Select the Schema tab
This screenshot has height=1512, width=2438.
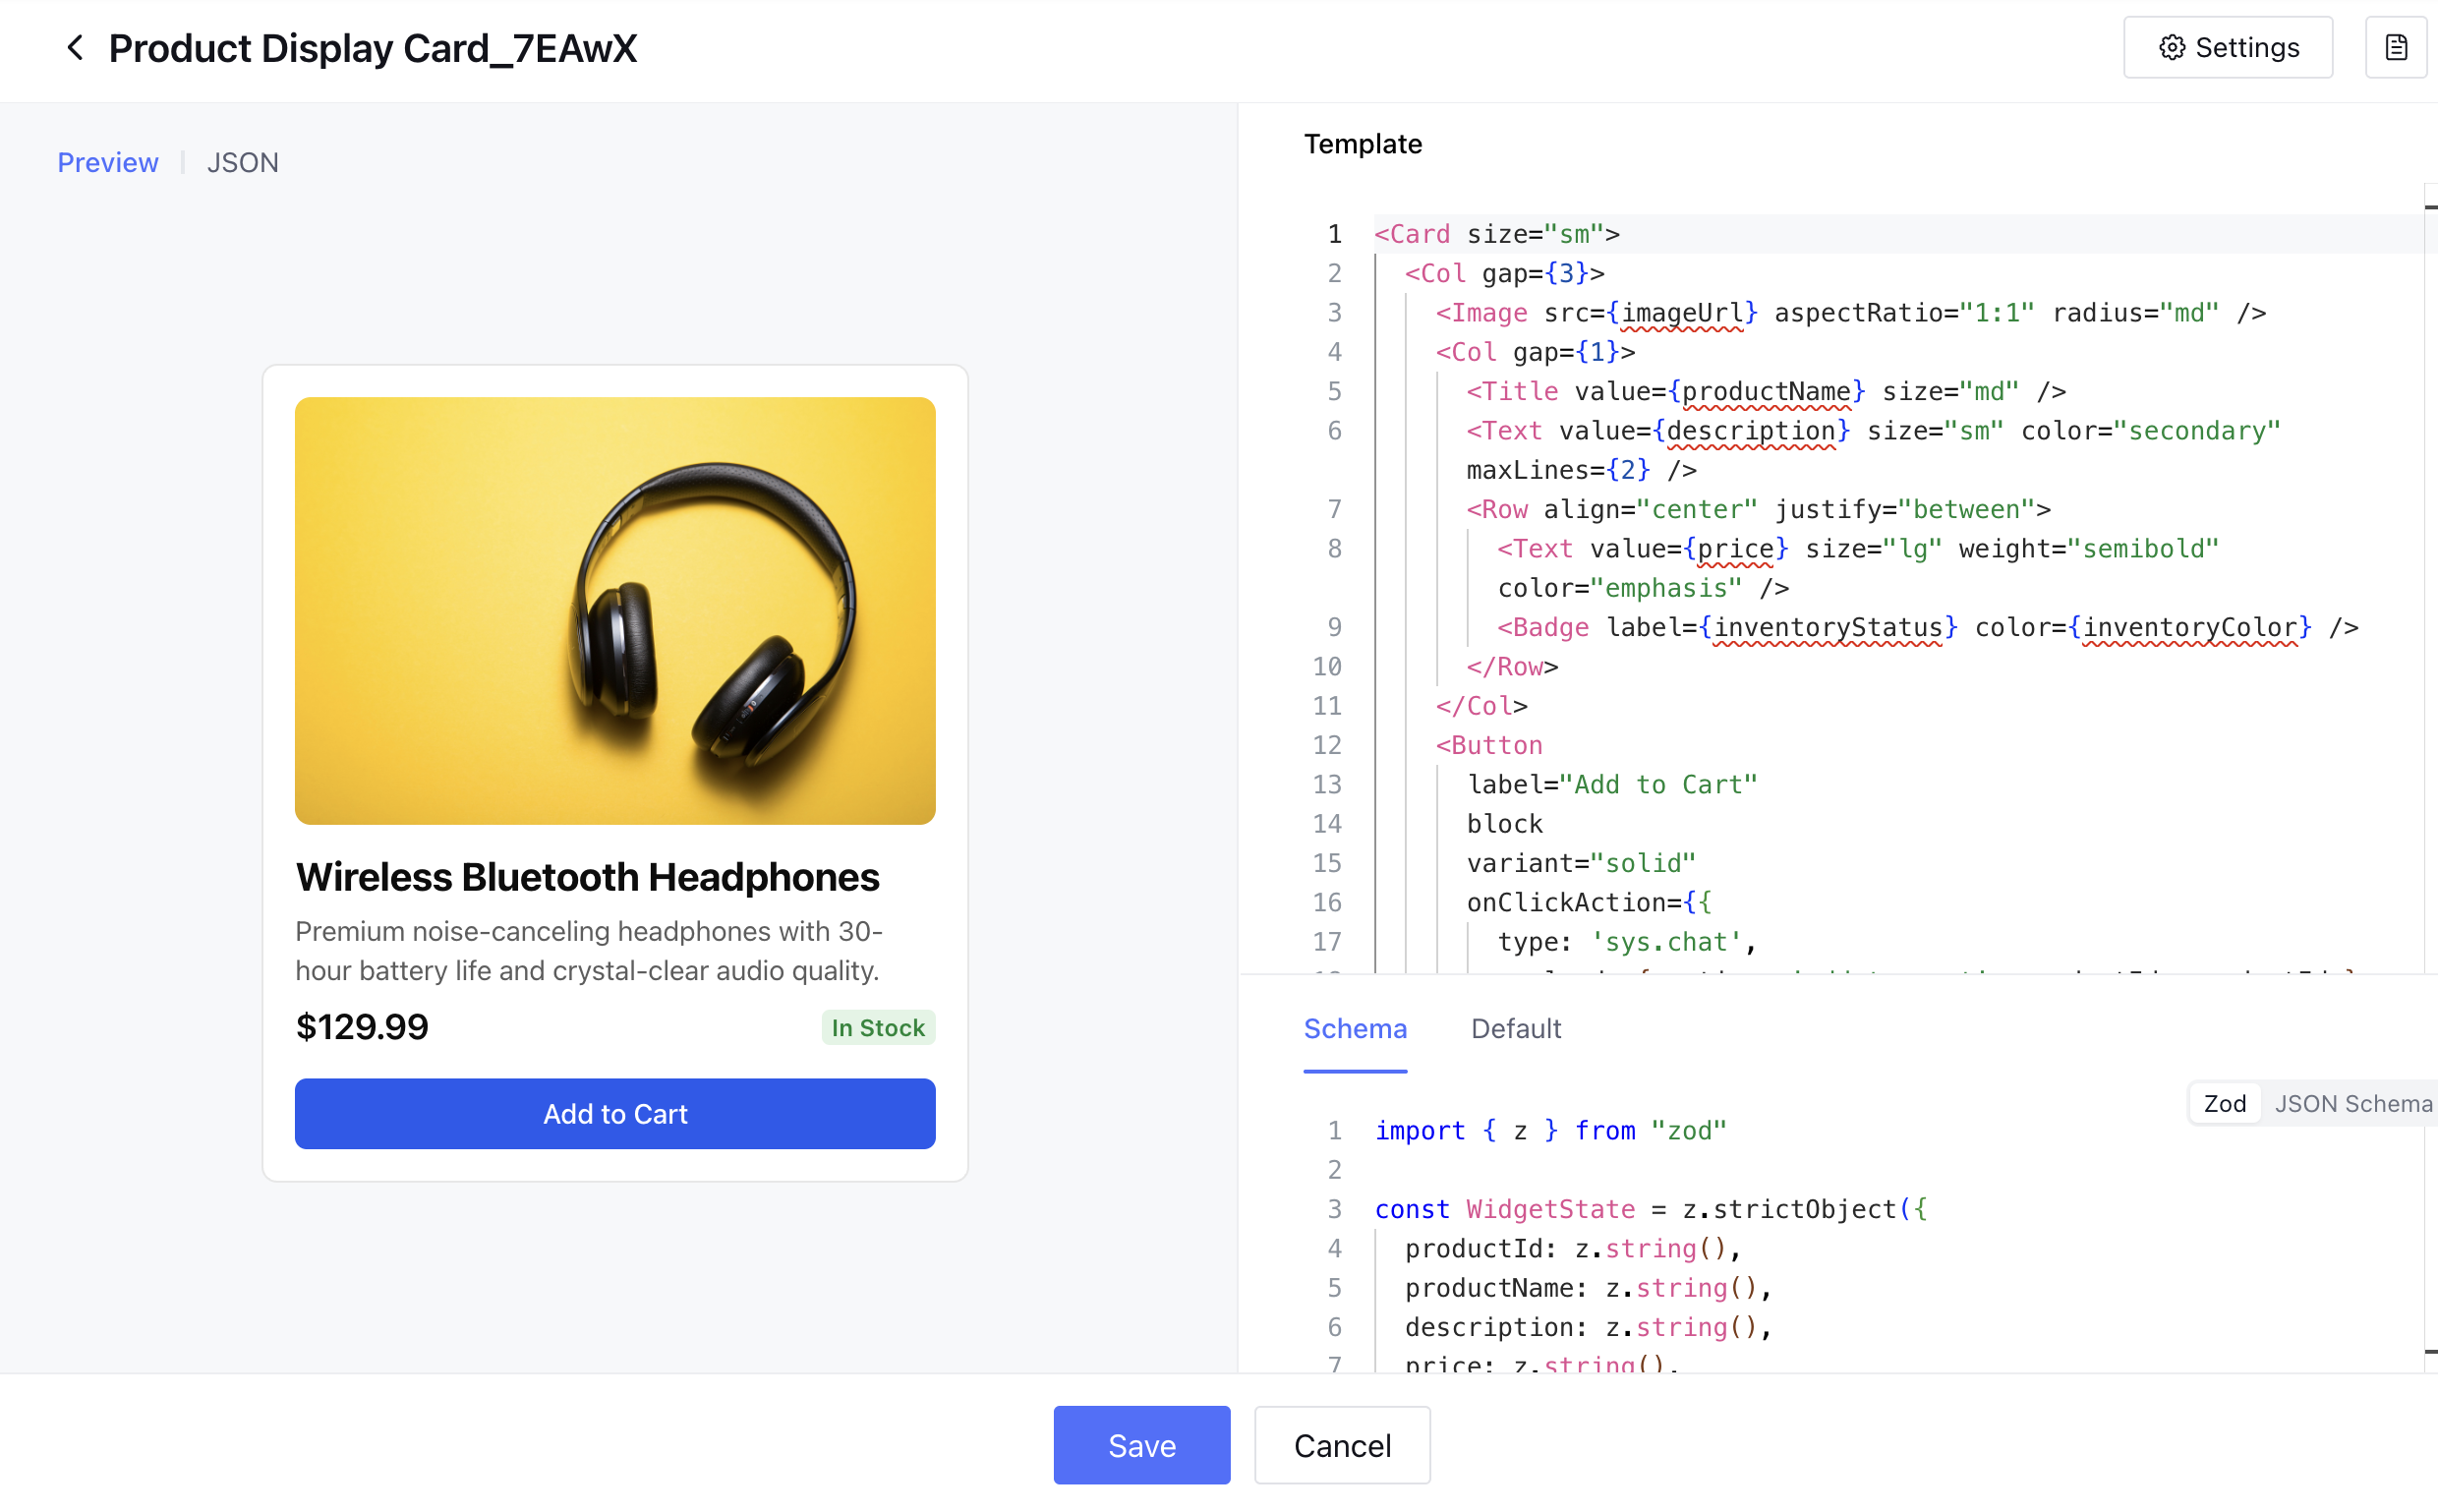1354,1028
